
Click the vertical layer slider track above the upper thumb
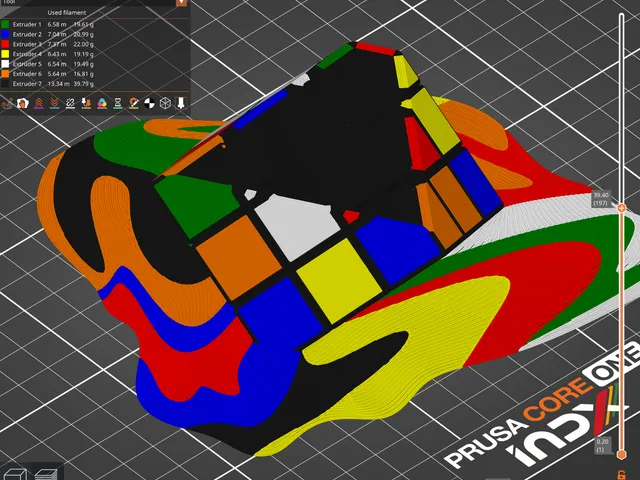621,109
